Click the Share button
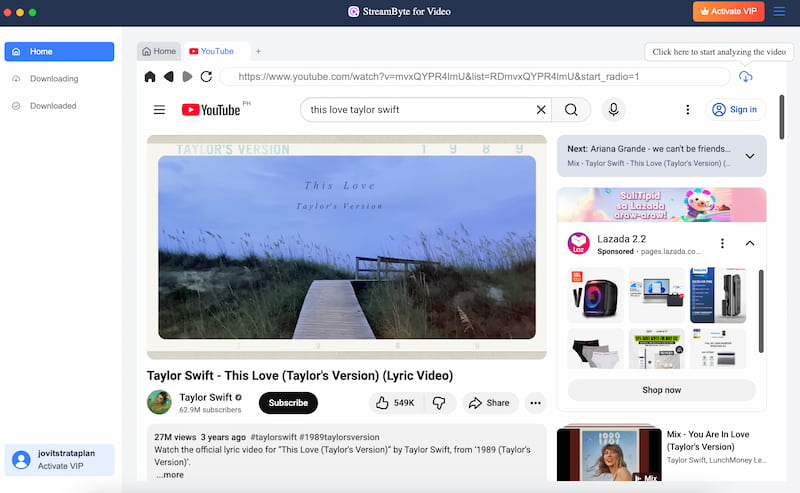 (490, 403)
